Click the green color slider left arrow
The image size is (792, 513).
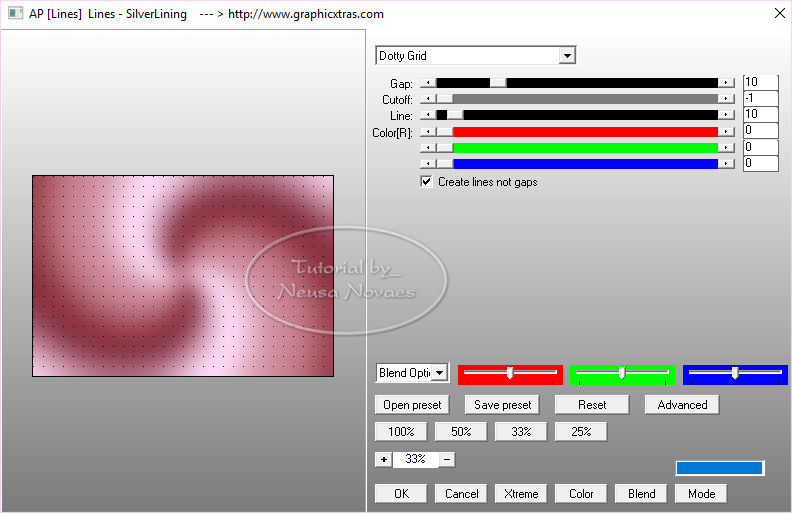point(428,148)
